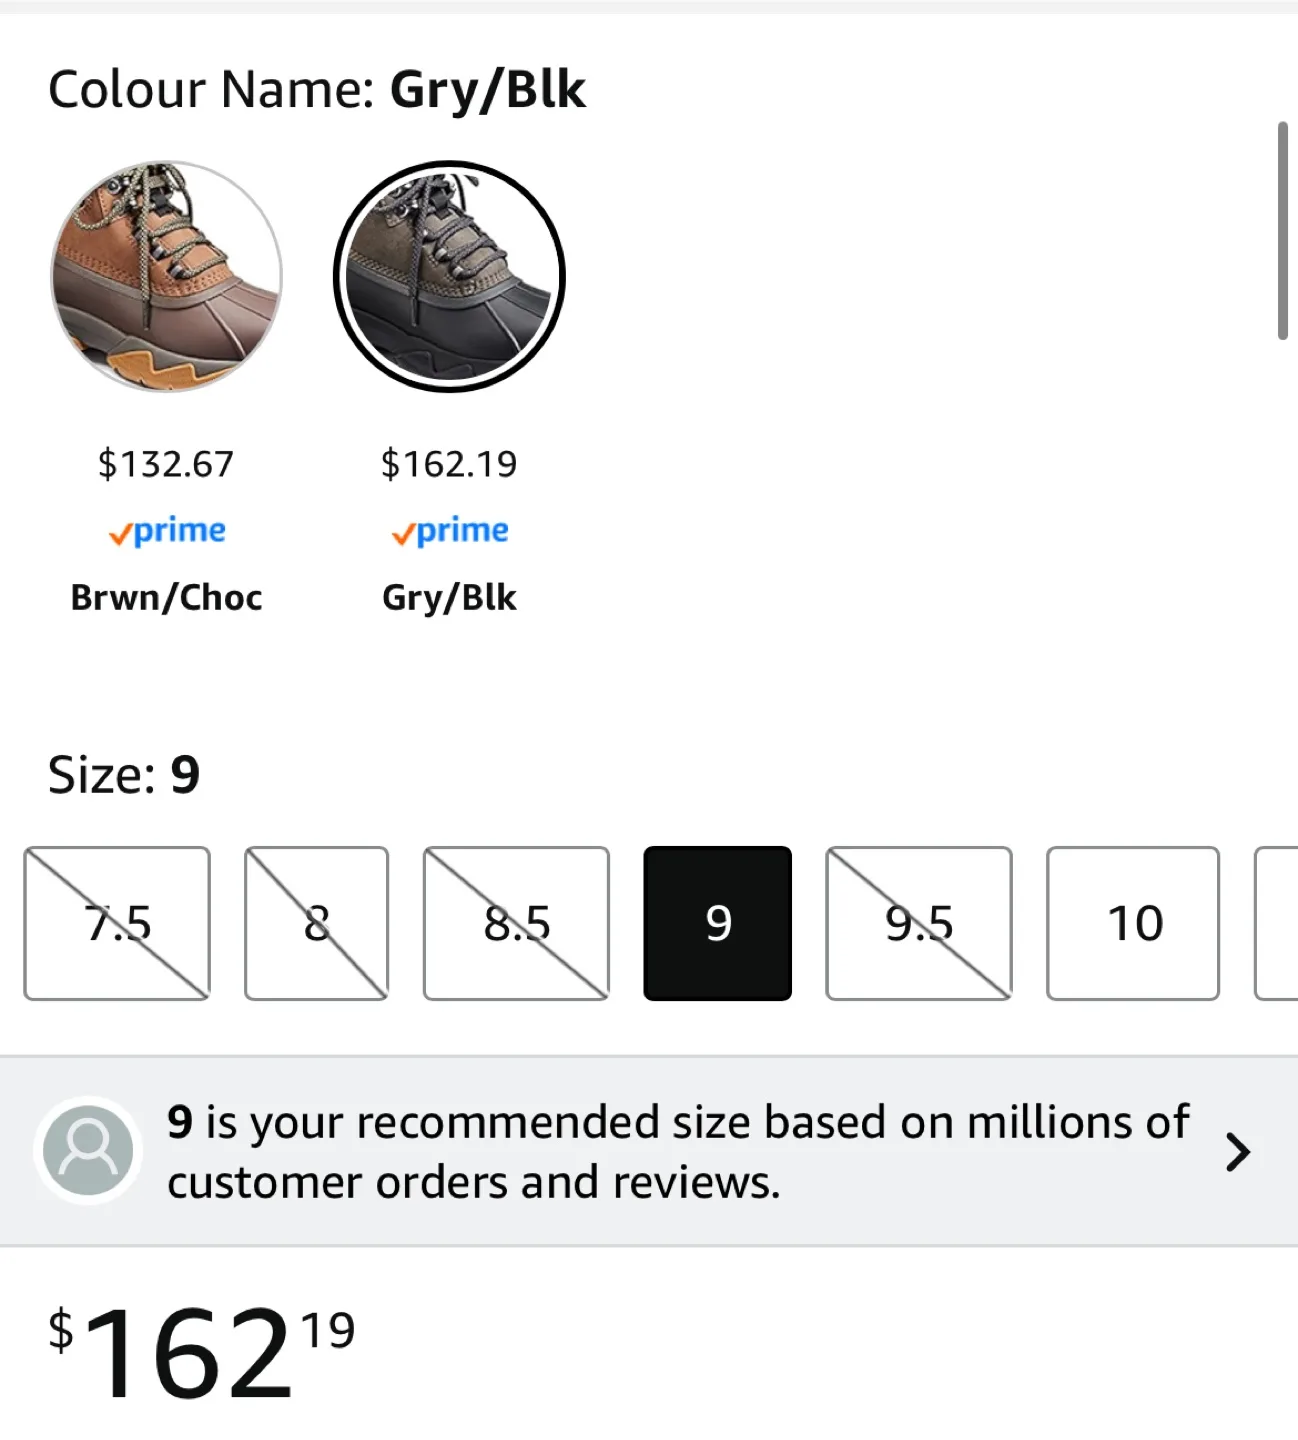Screen dimensions: 1298x1440
Task: Pick the size 8.5 option
Action: 516,923
